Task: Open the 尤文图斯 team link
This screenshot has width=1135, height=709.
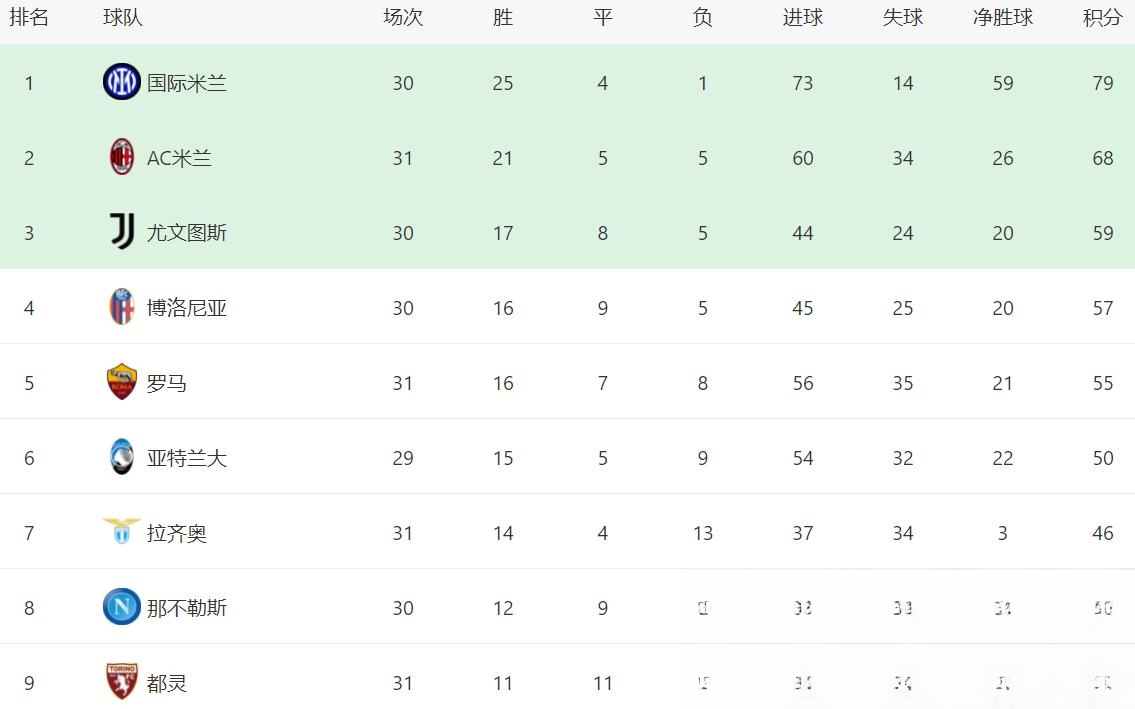Action: 187,233
